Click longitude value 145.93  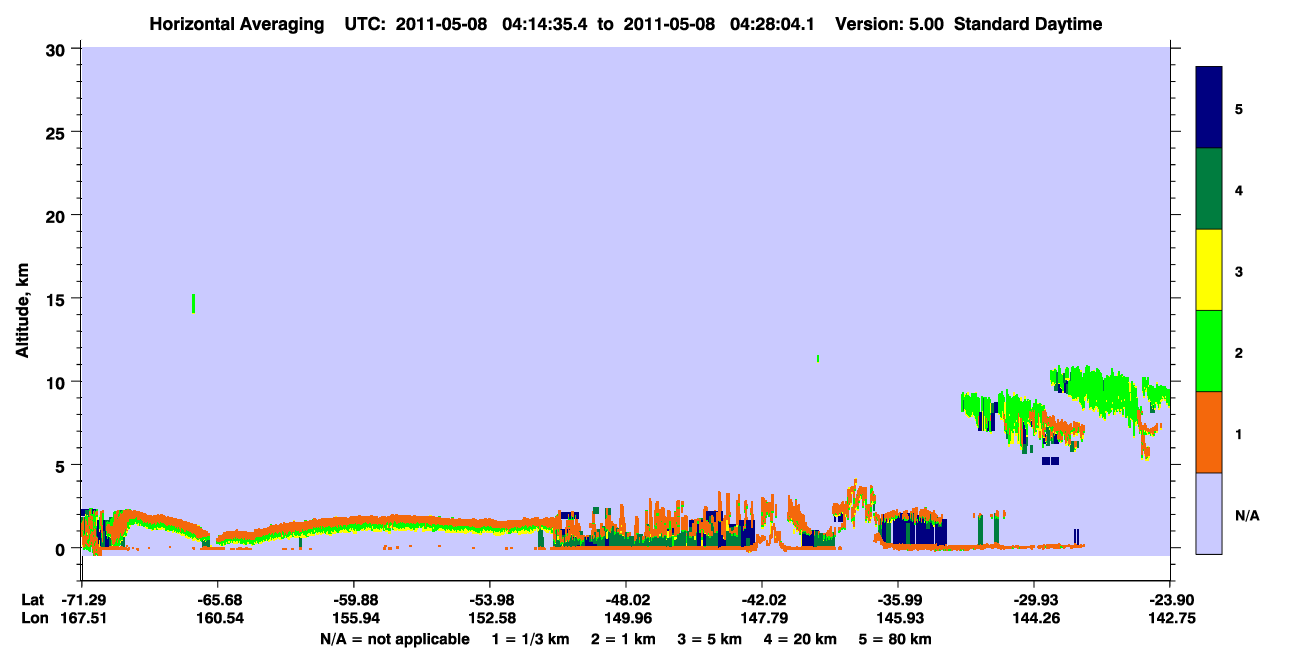[x=898, y=618]
